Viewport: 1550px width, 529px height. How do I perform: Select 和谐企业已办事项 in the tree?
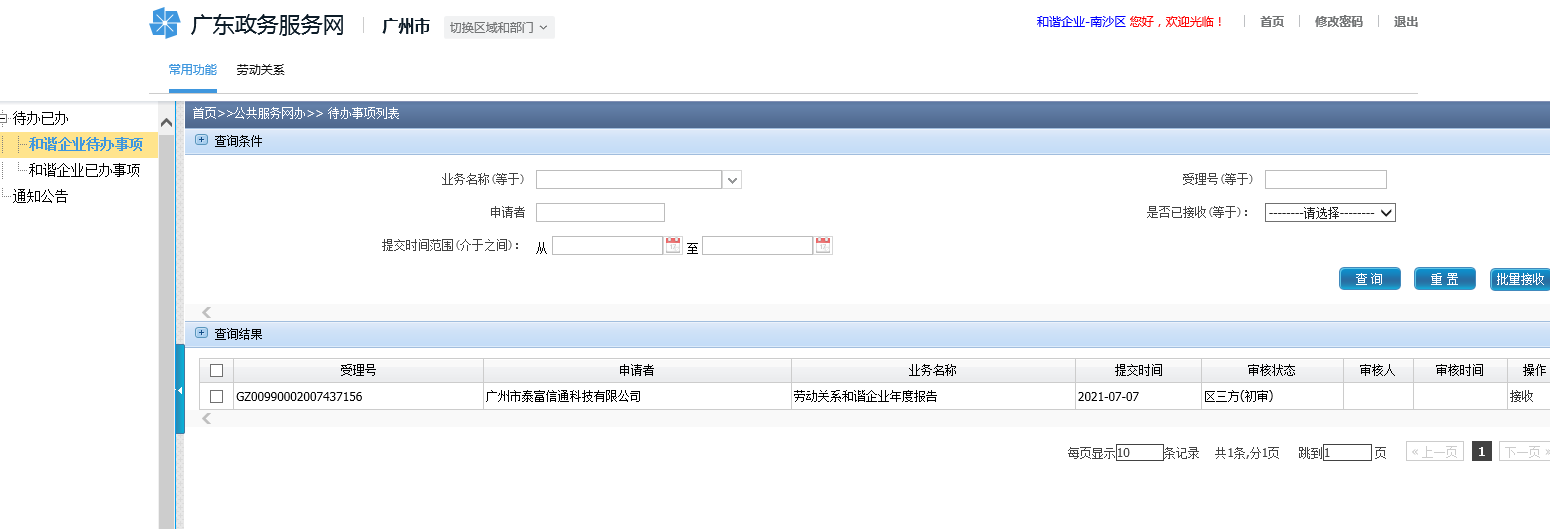coord(84,171)
